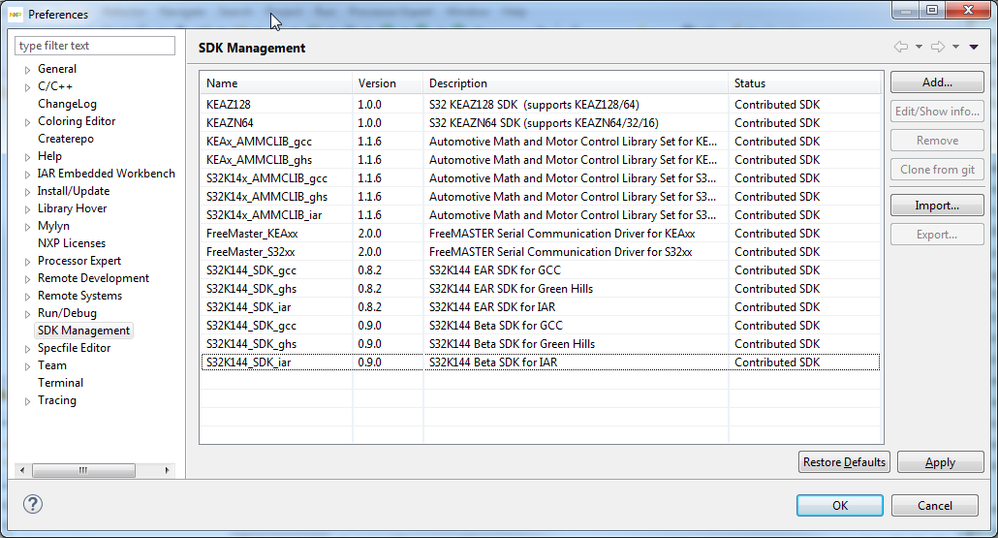Screen dimensions: 998x538
Task: Select S32K144 EAR SDK for IAR description
Action: click(x=492, y=308)
